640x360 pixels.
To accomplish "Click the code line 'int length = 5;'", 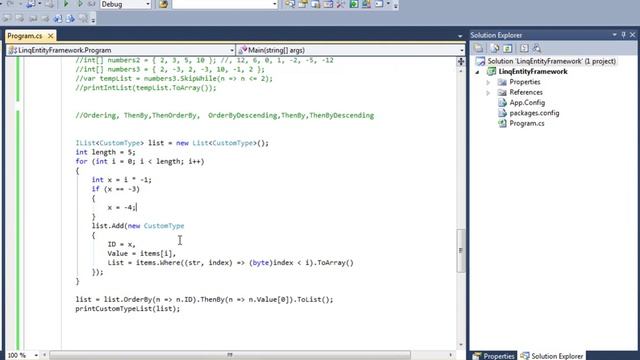I will (105, 152).
